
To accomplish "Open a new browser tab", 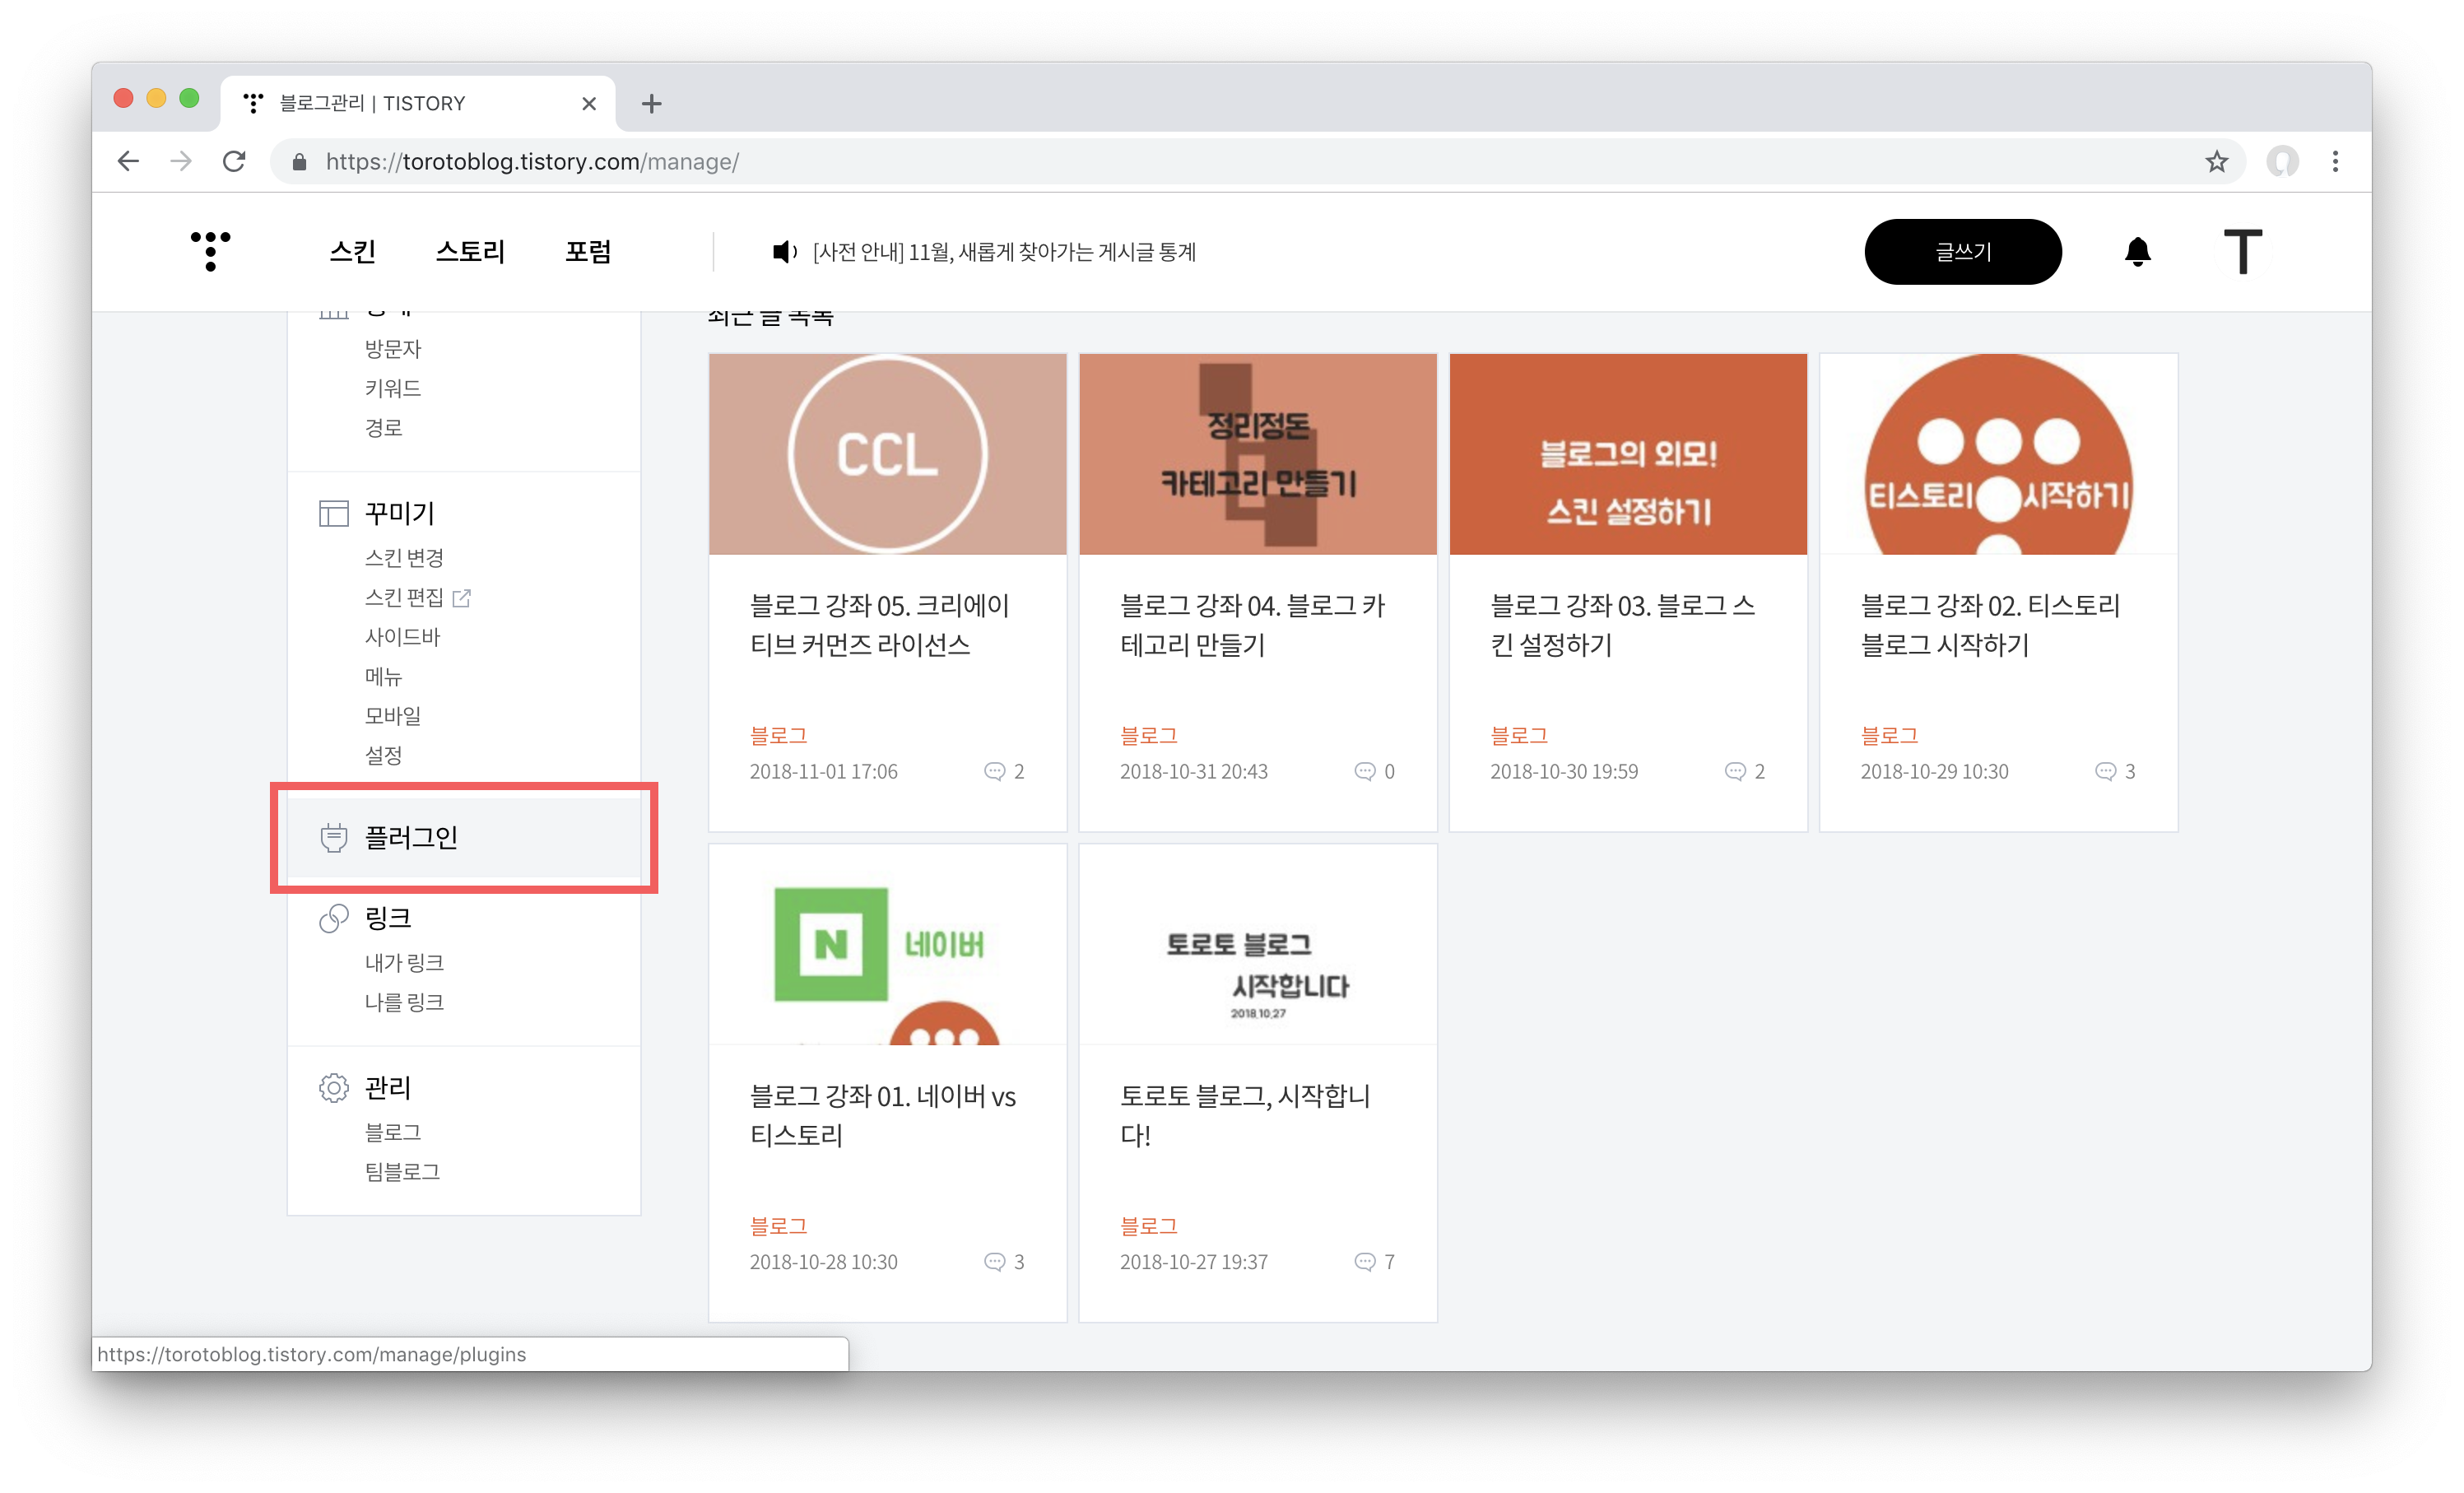I will (x=651, y=104).
